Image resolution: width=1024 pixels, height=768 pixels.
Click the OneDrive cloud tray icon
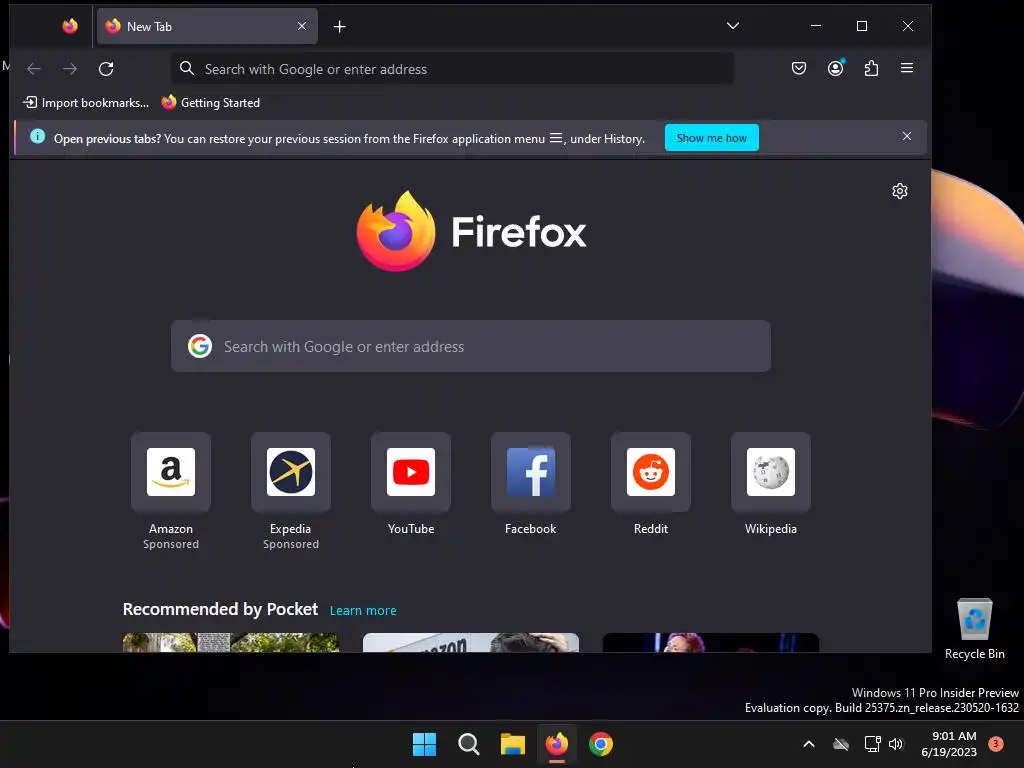(x=841, y=744)
